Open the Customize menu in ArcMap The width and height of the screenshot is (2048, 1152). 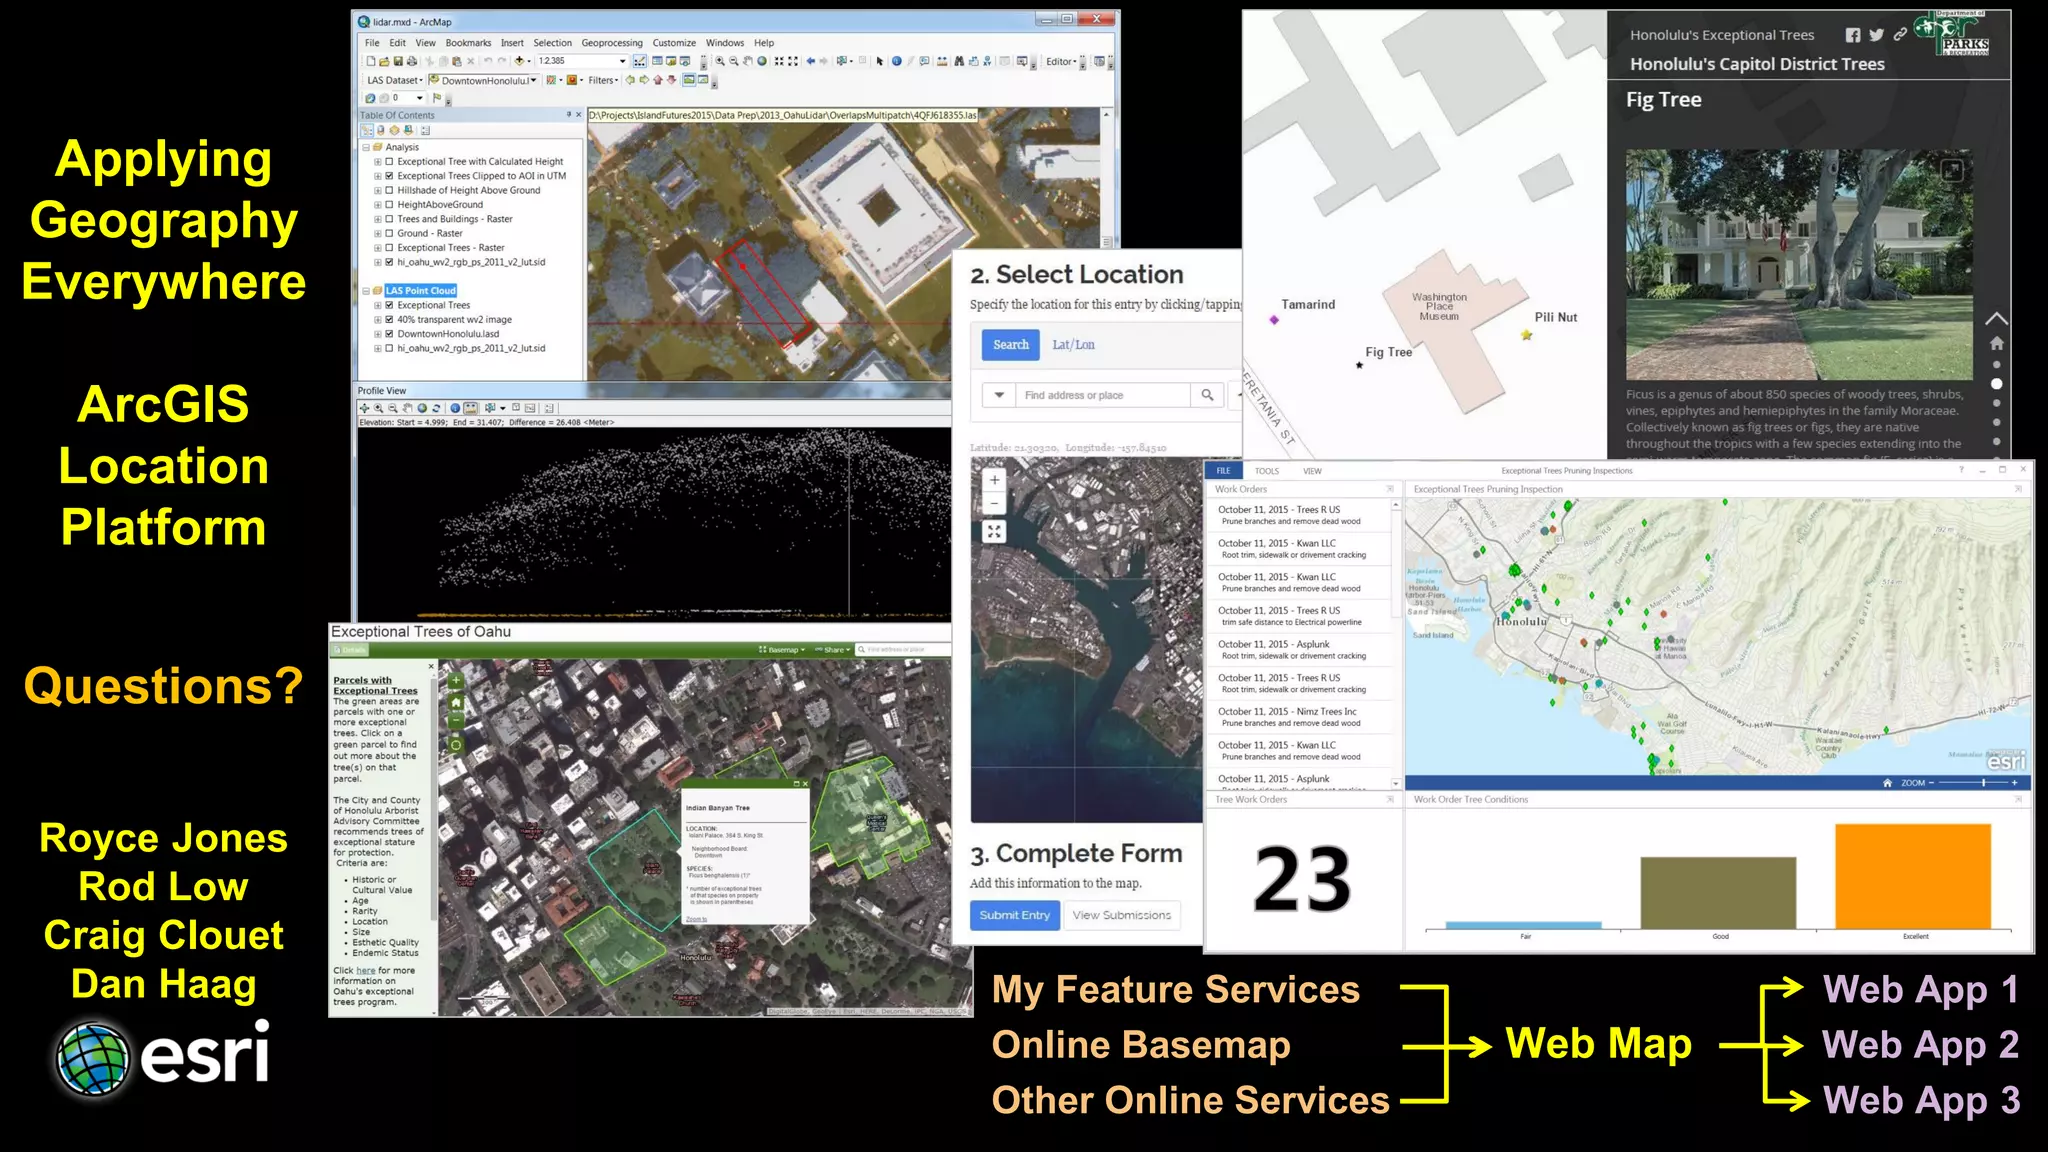tap(674, 43)
